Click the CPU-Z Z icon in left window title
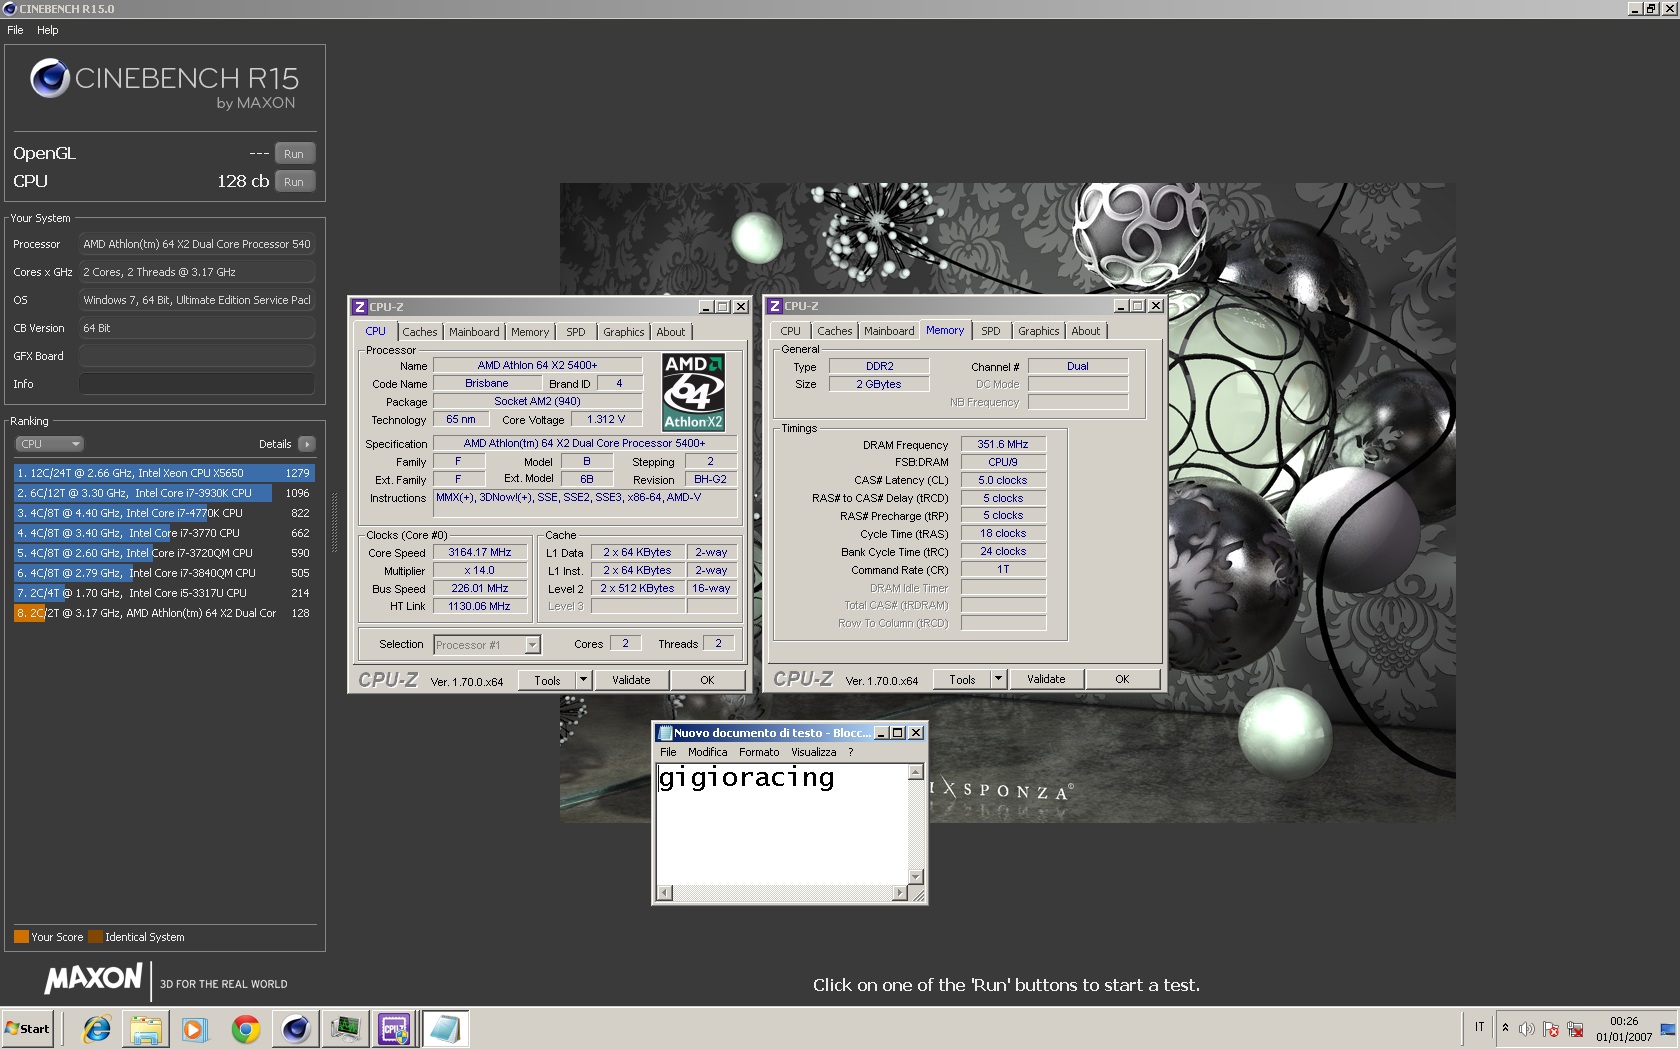This screenshot has width=1680, height=1050. [x=360, y=307]
